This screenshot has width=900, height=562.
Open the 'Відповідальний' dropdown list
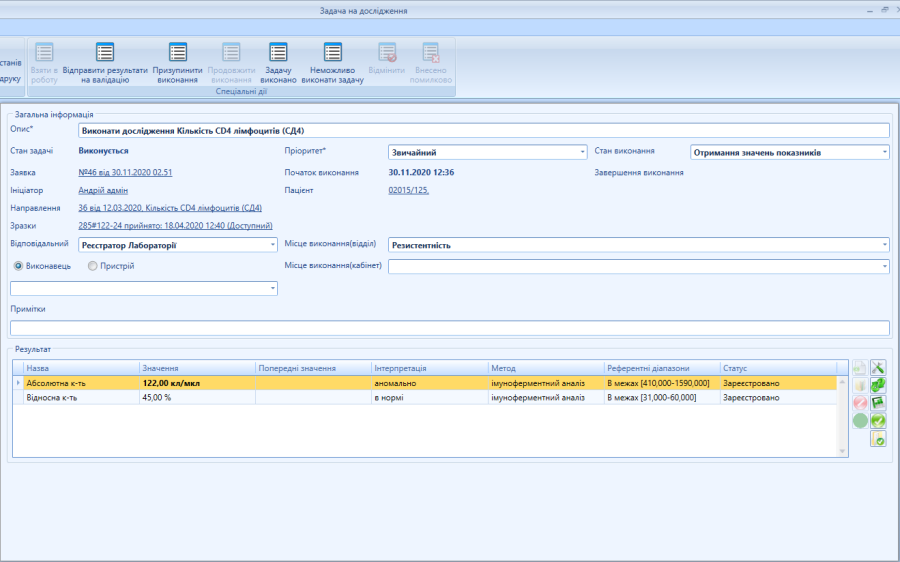tap(272, 245)
